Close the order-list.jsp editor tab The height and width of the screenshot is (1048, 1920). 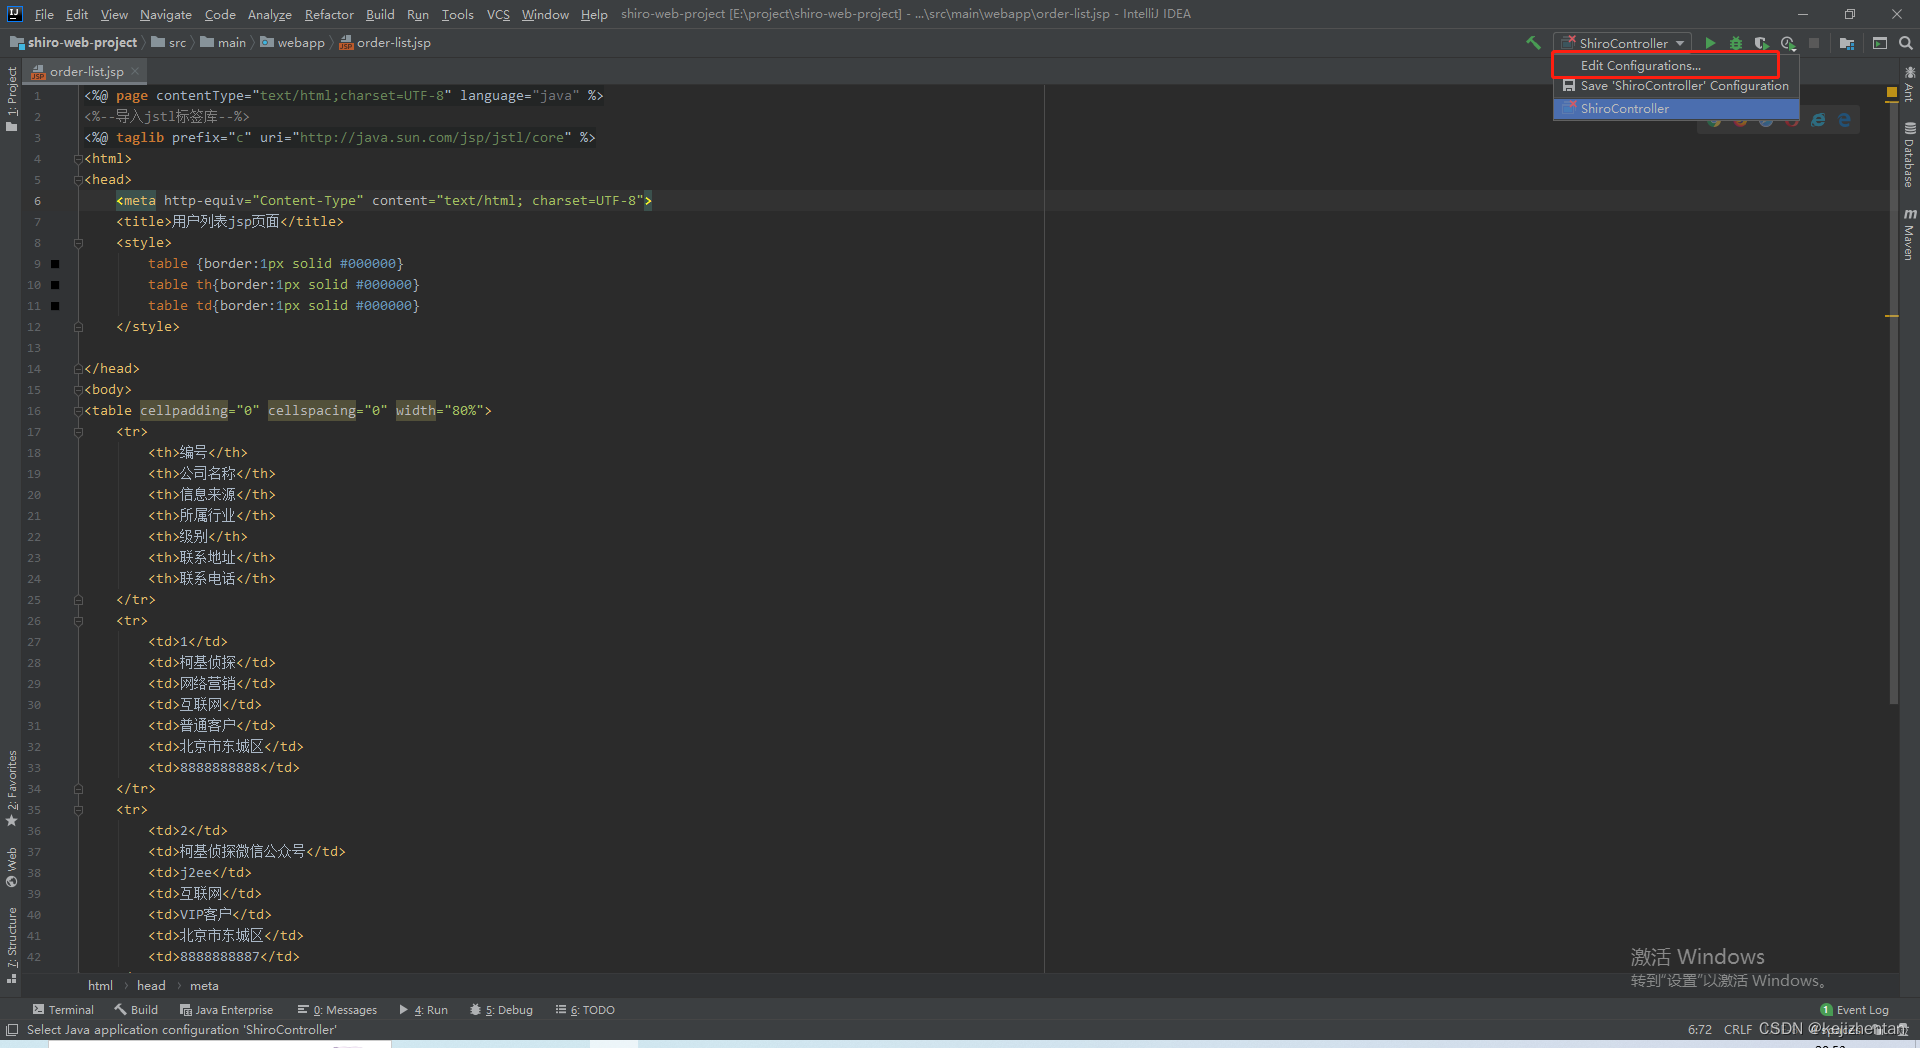click(135, 71)
